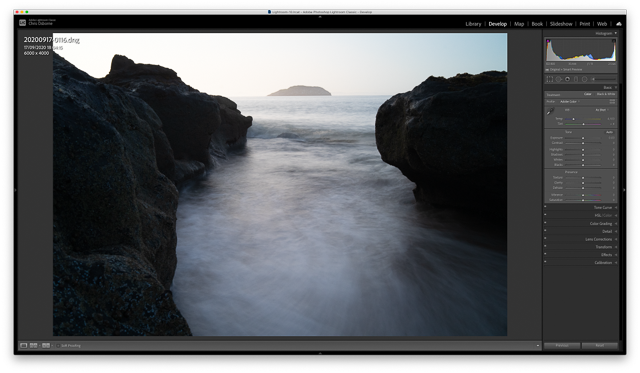This screenshot has width=640, height=373.
Task: Click the Auto tone button
Action: point(609,132)
